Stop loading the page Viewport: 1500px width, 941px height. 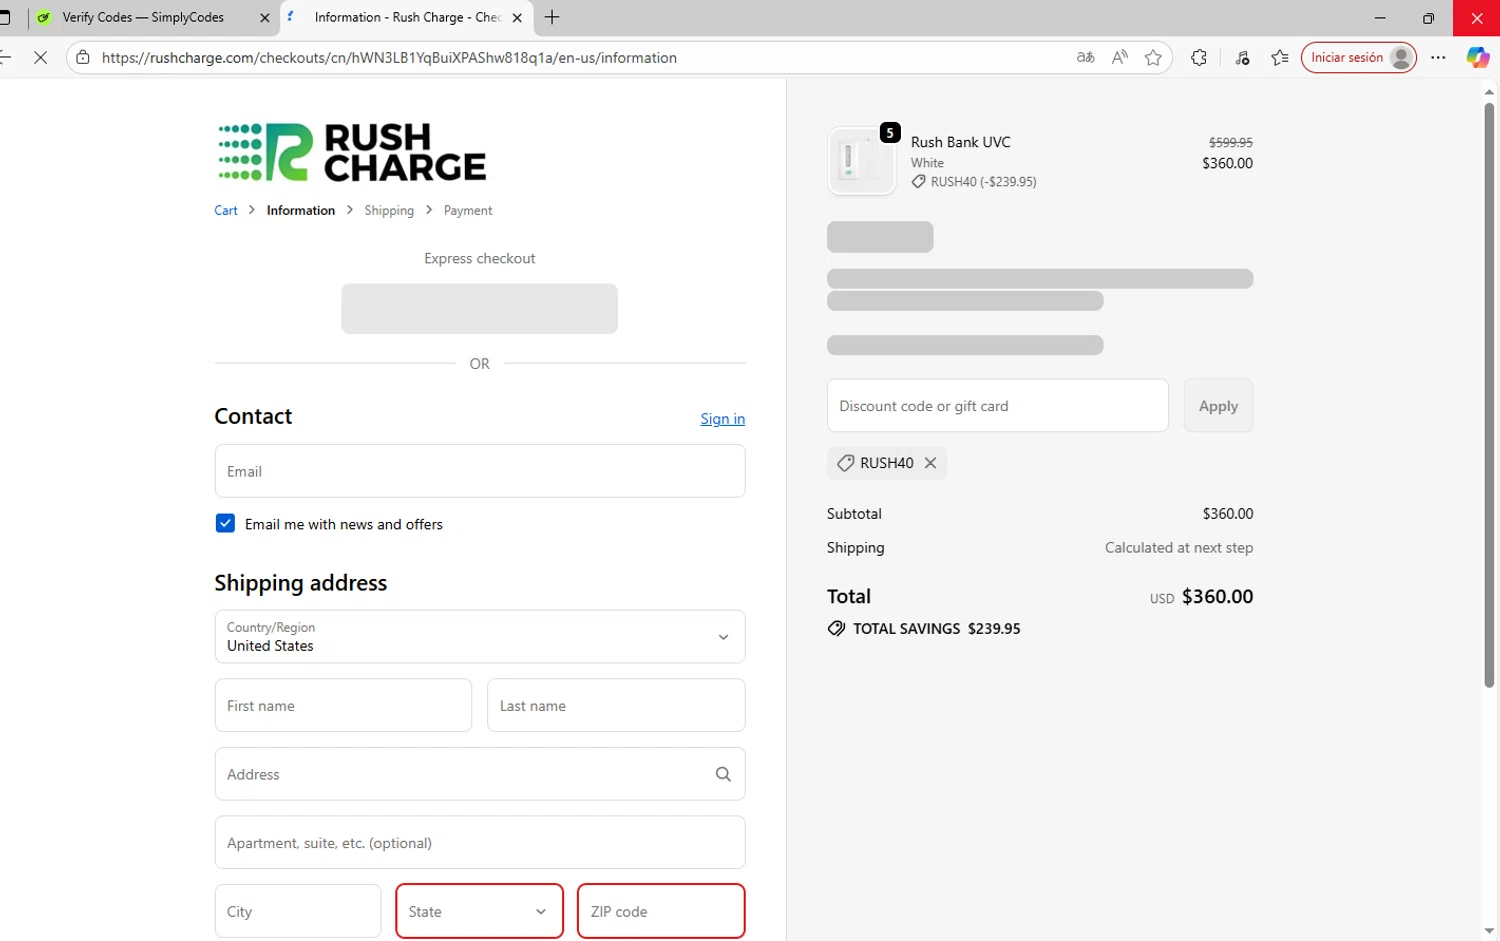40,58
